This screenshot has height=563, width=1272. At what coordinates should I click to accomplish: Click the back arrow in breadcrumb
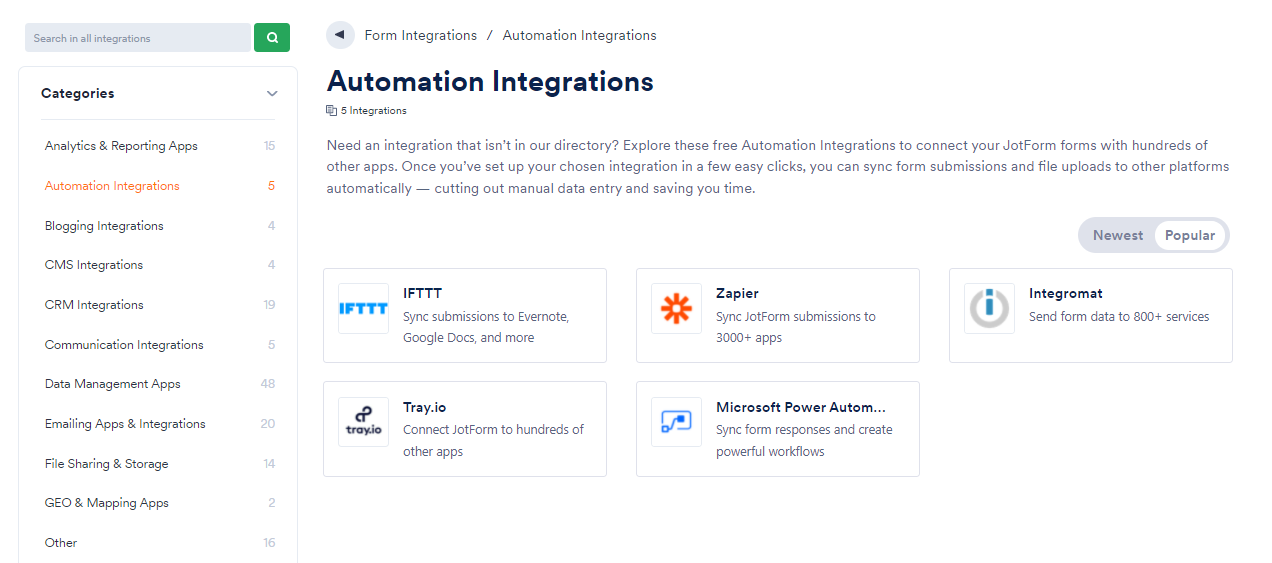(x=340, y=35)
